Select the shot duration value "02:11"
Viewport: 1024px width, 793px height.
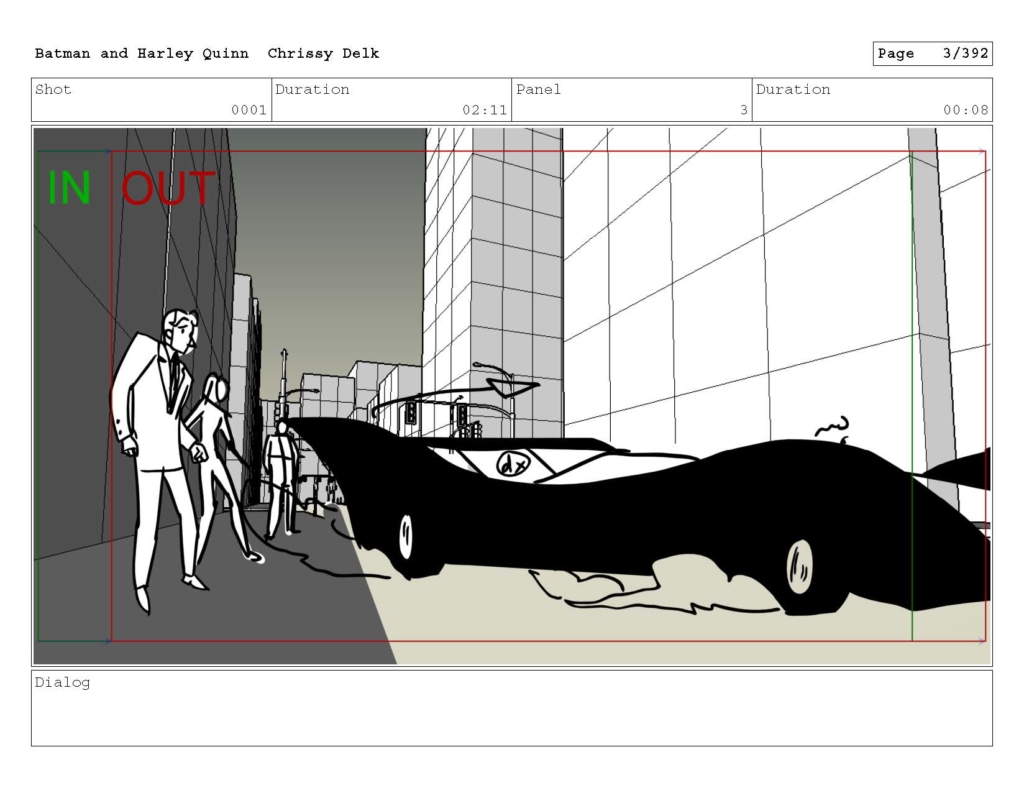pos(485,110)
